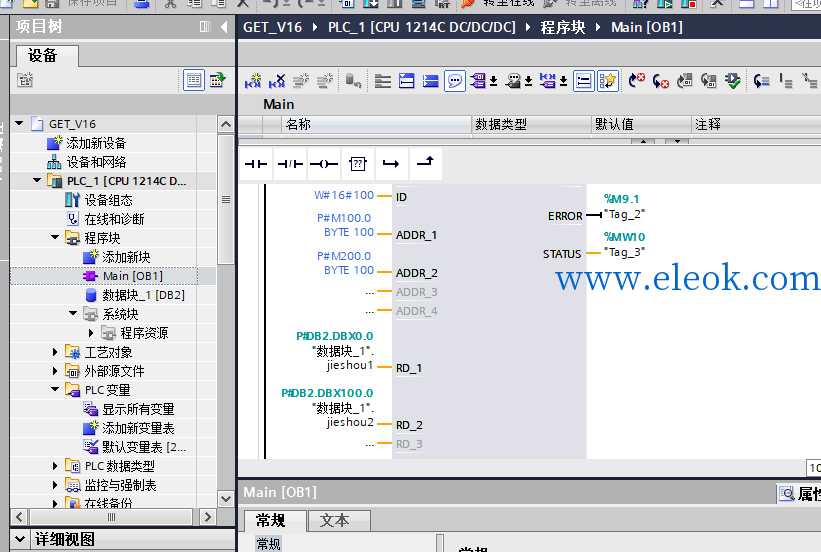
Task: Collapse block interface with up arrow
Action: (644, 141)
